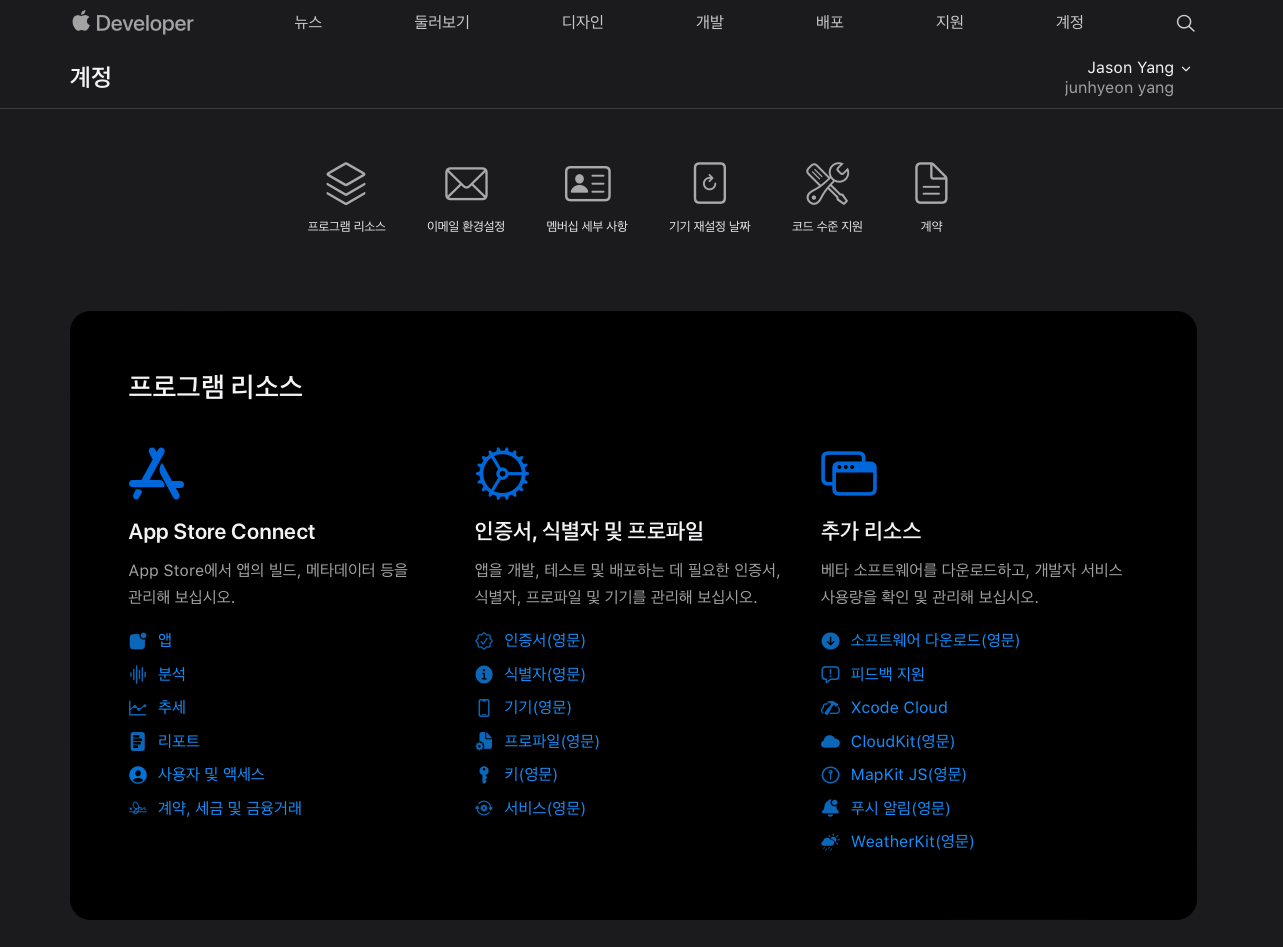Open the WeatherKit(영문) link
The height and width of the screenshot is (947, 1283).
[912, 841]
